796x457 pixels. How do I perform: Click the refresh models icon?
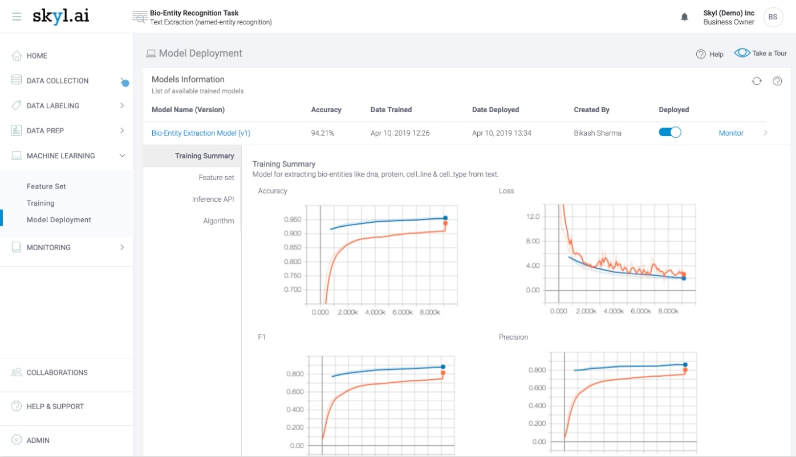pos(757,81)
